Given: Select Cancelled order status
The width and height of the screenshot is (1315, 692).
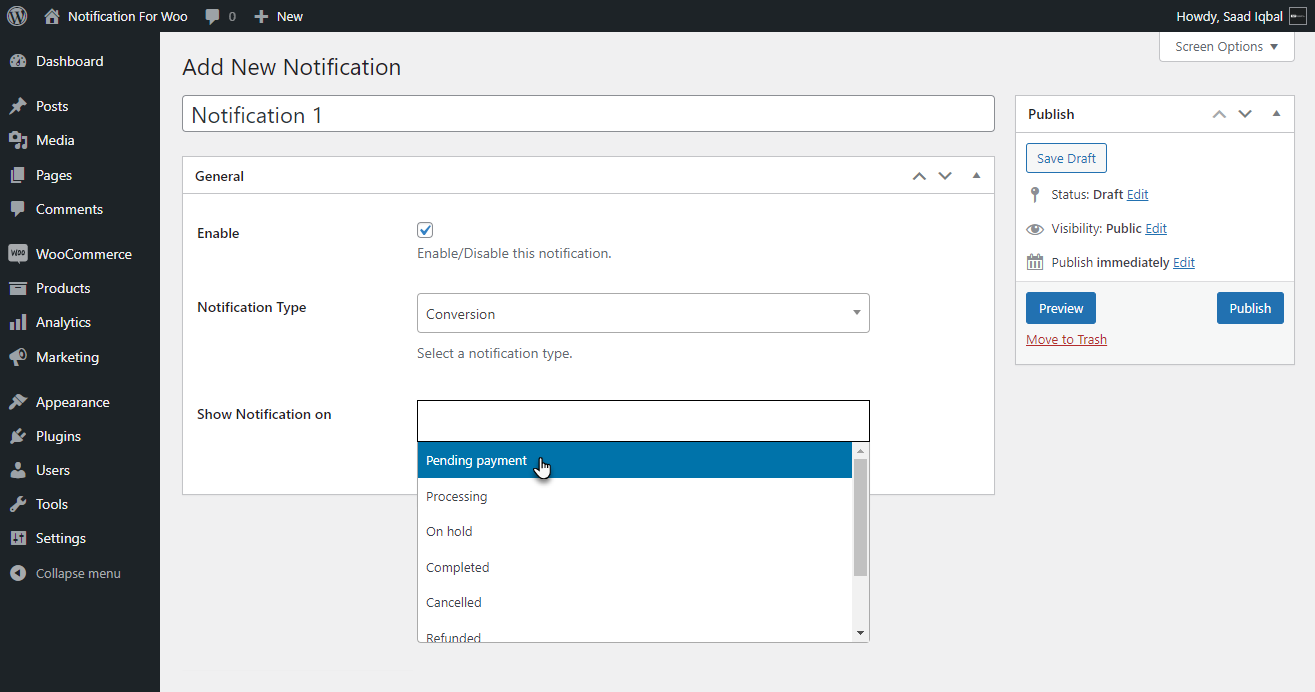Looking at the screenshot, I should pyautogui.click(x=635, y=602).
